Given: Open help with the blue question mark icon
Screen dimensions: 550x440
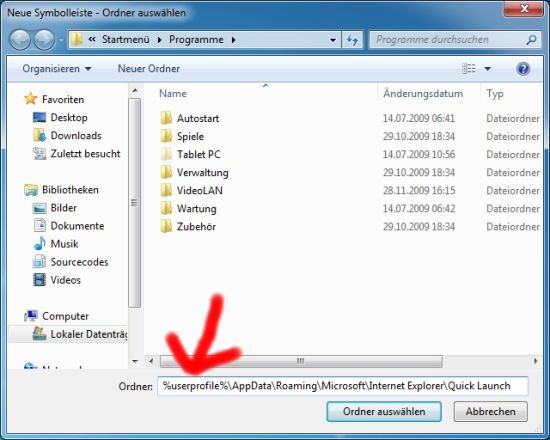Looking at the screenshot, I should coord(523,69).
